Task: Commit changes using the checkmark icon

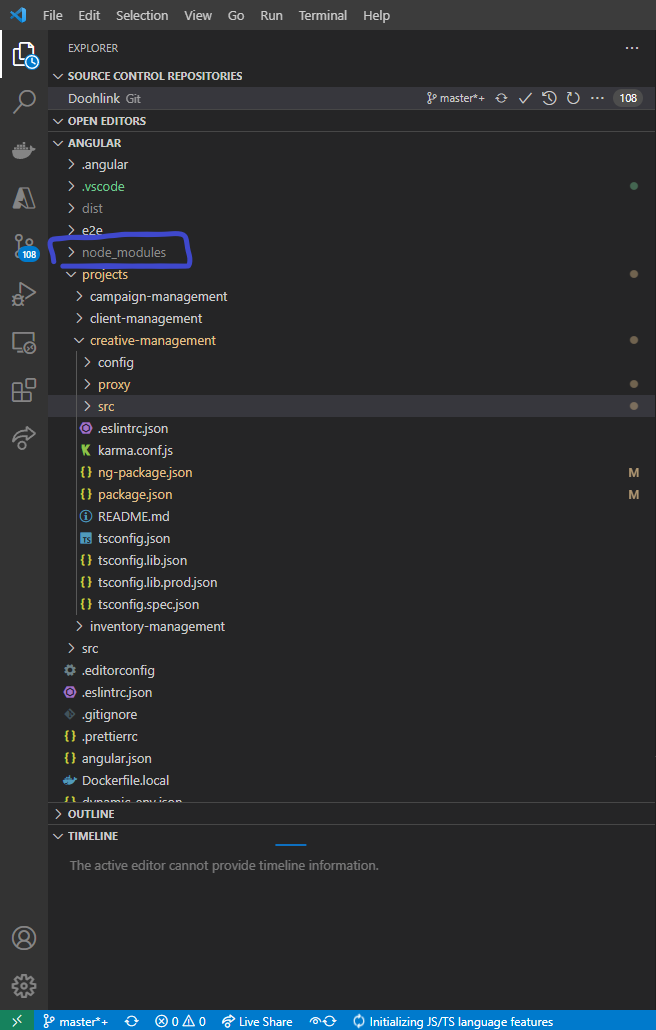Action: [524, 98]
